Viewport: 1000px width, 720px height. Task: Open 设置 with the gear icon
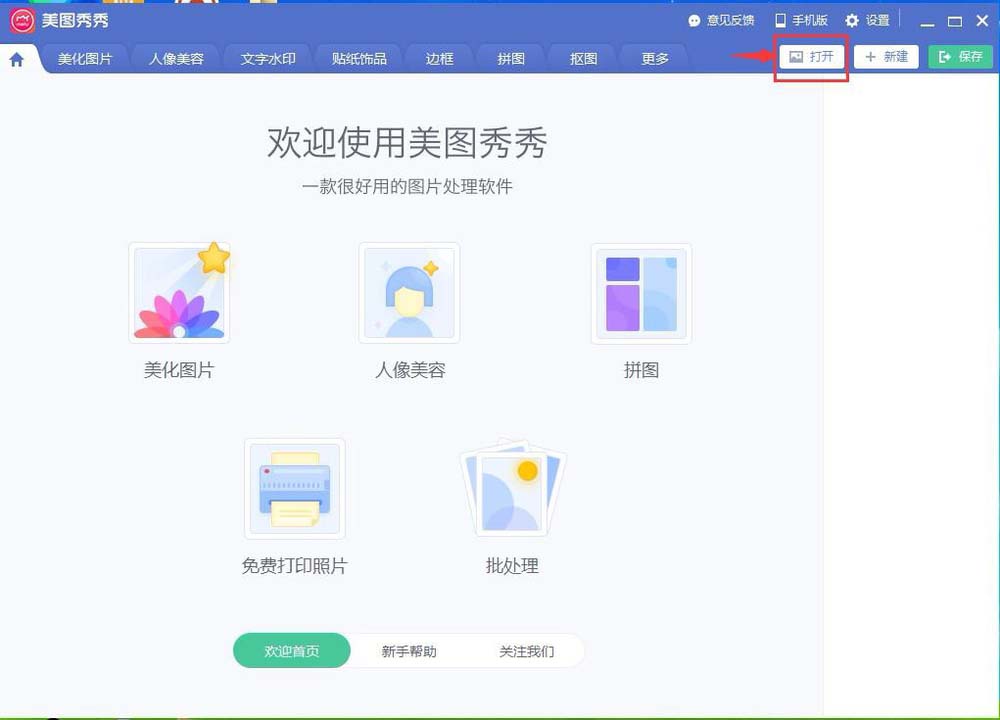click(867, 20)
